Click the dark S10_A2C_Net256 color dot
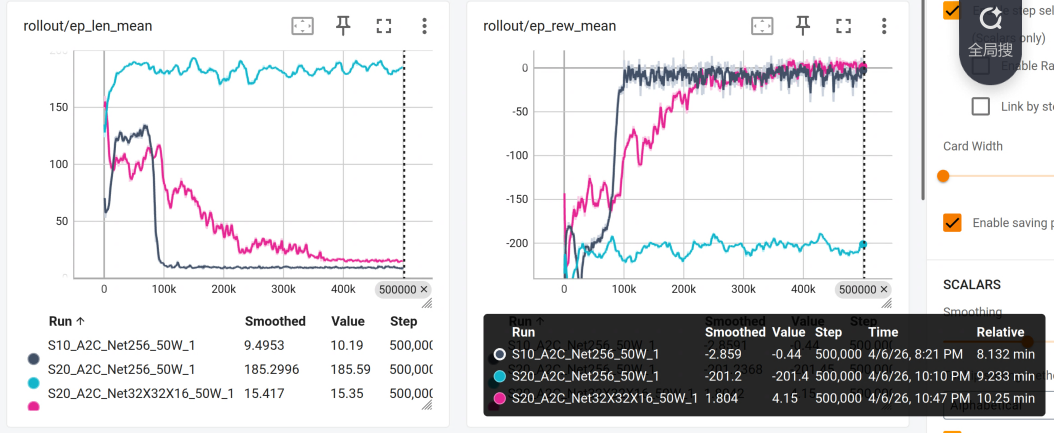 tap(32, 359)
